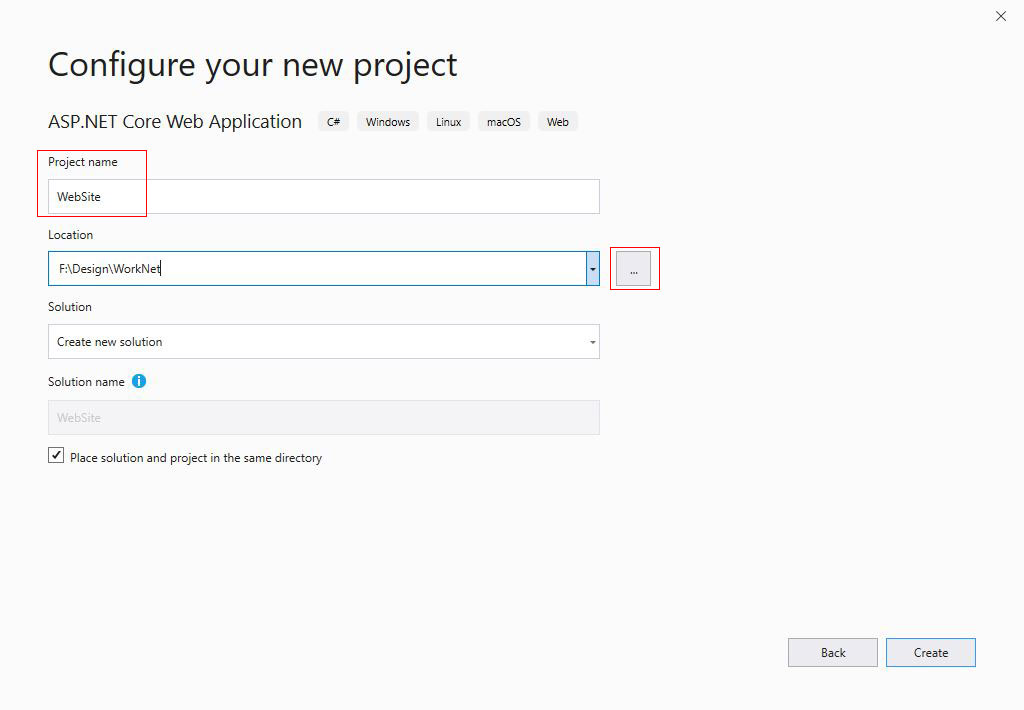Click the Location path text field

click(317, 268)
